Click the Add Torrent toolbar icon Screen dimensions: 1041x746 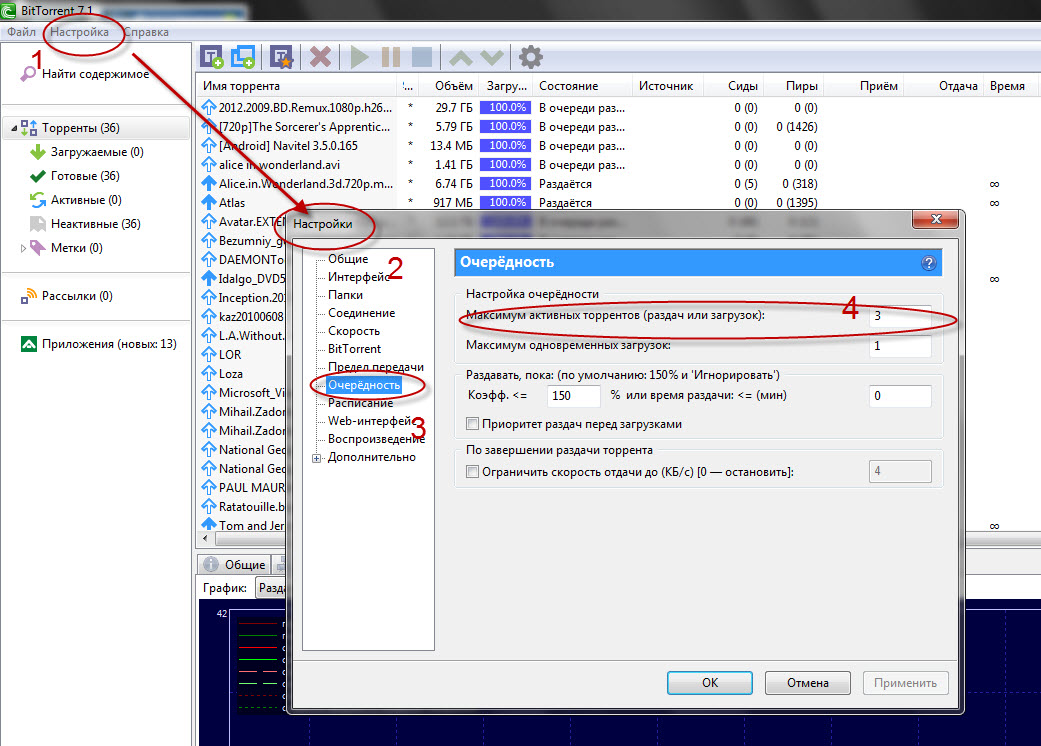pos(212,57)
